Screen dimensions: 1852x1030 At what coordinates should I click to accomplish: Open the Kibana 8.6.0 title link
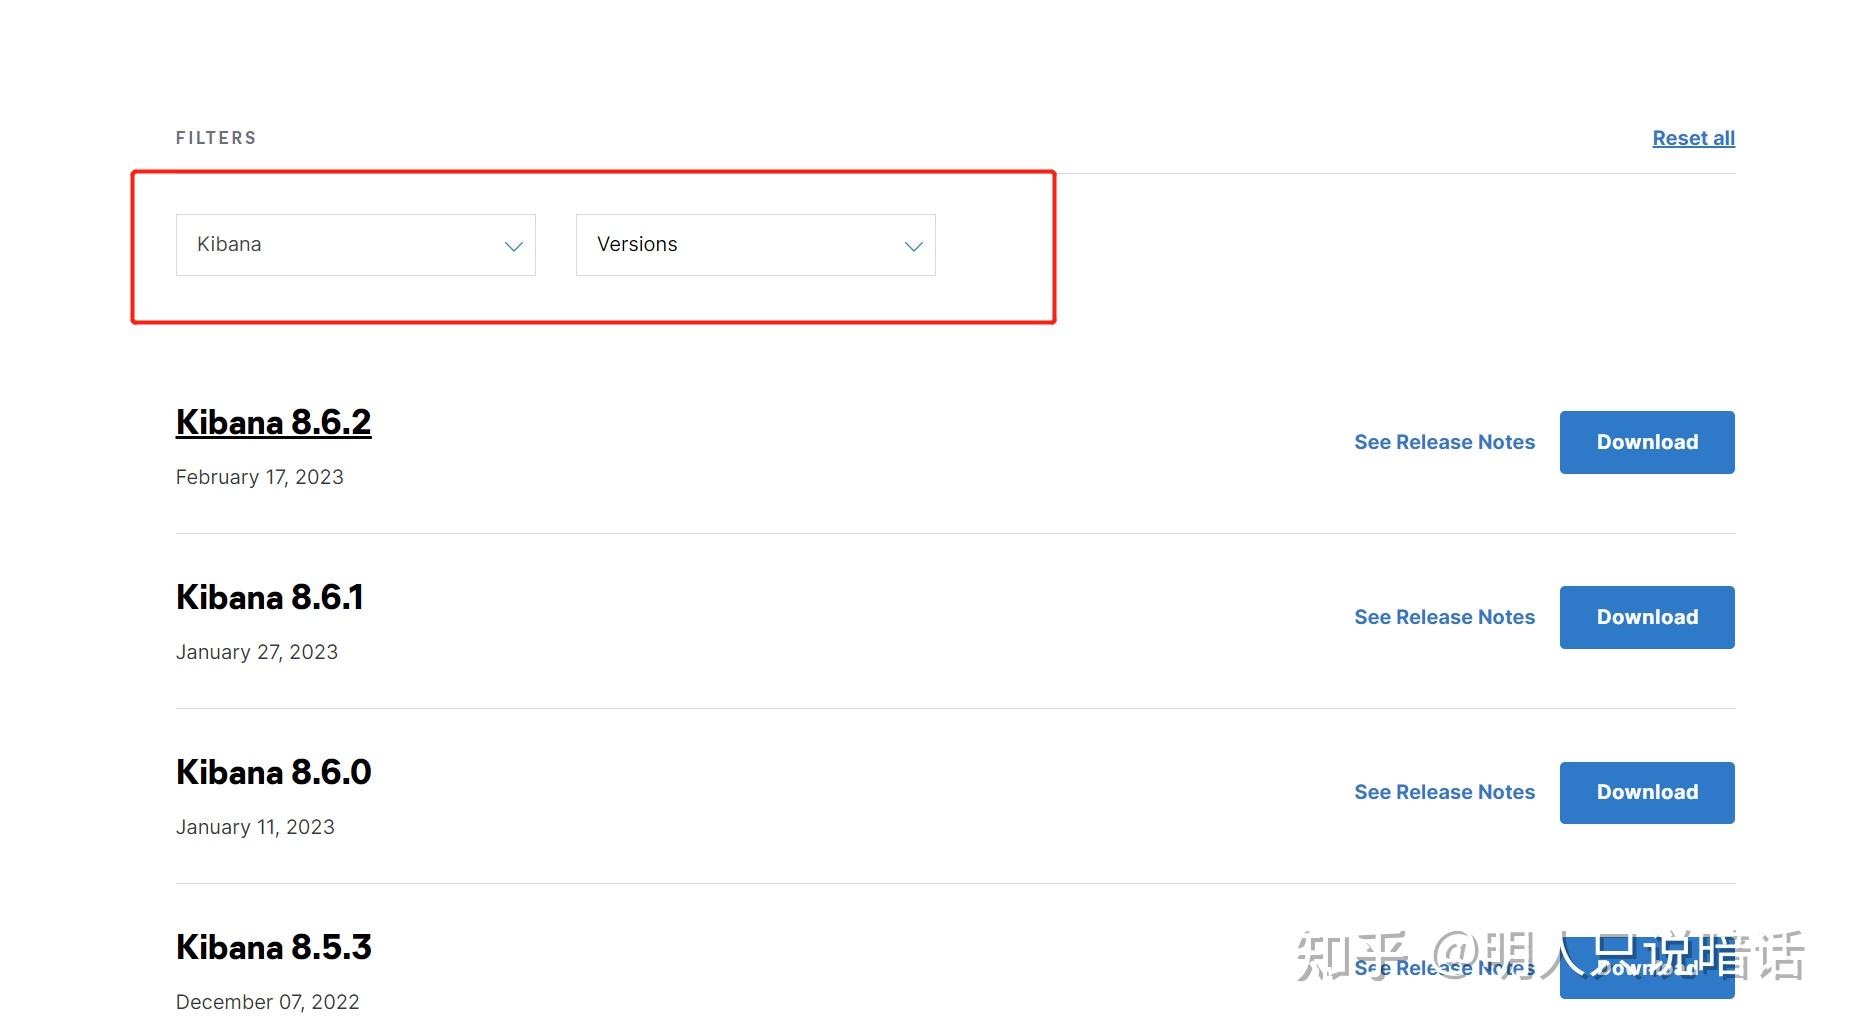click(x=273, y=771)
